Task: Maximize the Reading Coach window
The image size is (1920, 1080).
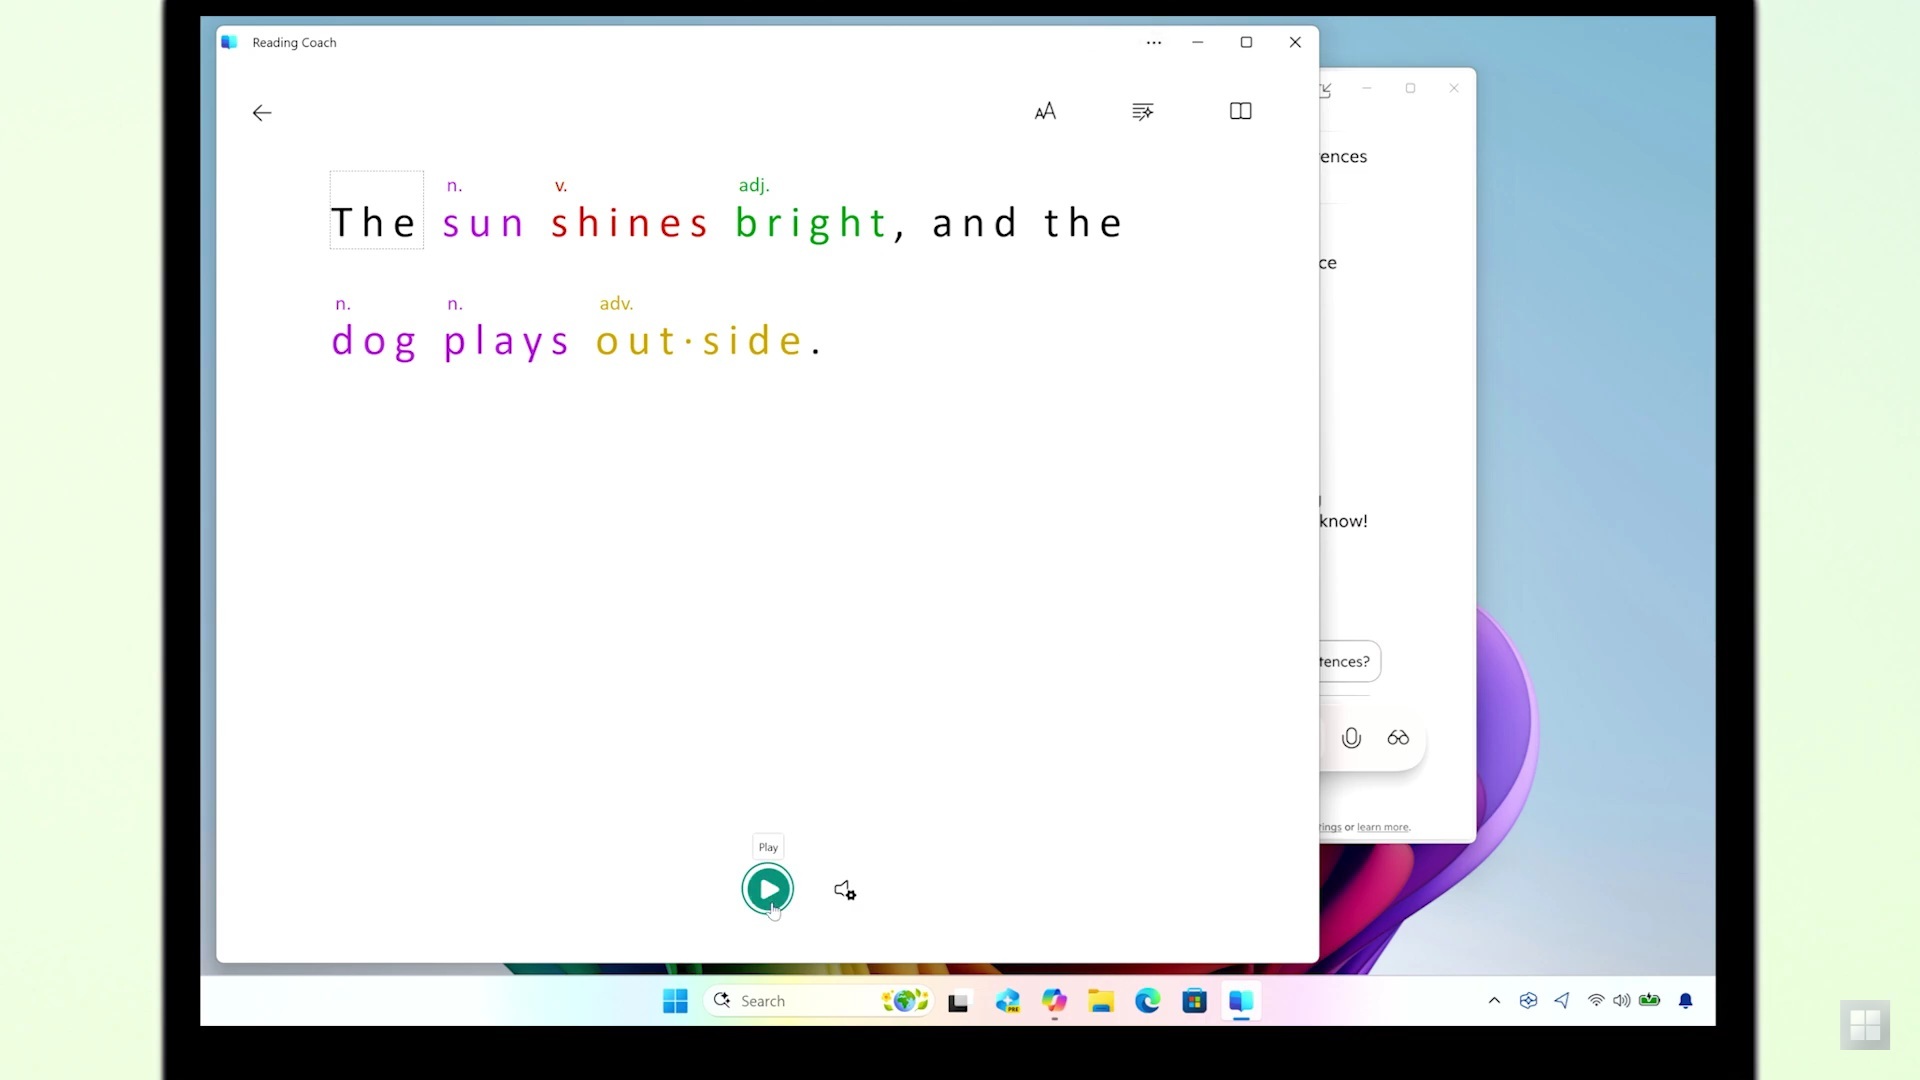Action: click(x=1246, y=42)
